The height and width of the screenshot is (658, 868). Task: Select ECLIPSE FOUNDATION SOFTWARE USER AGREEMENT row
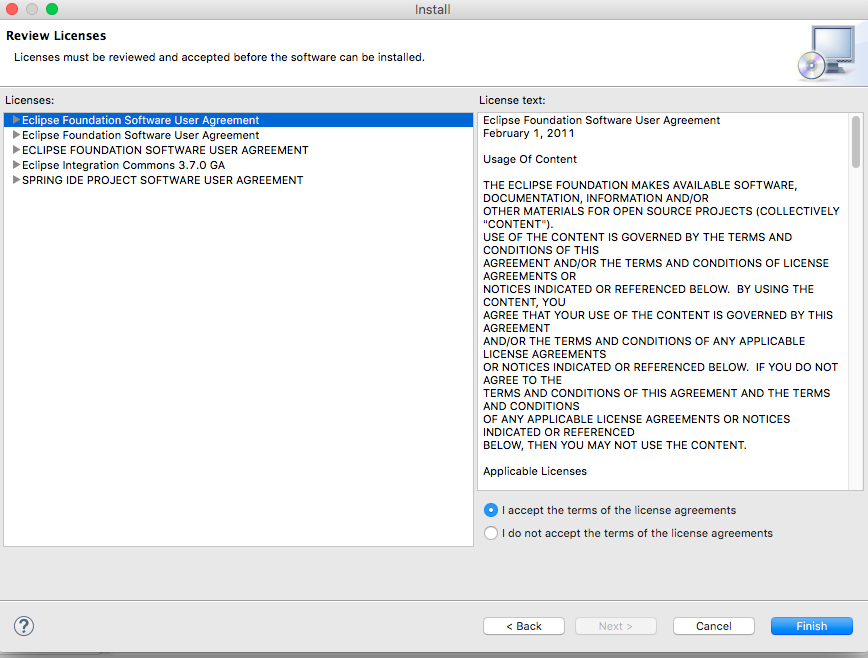tap(238, 150)
